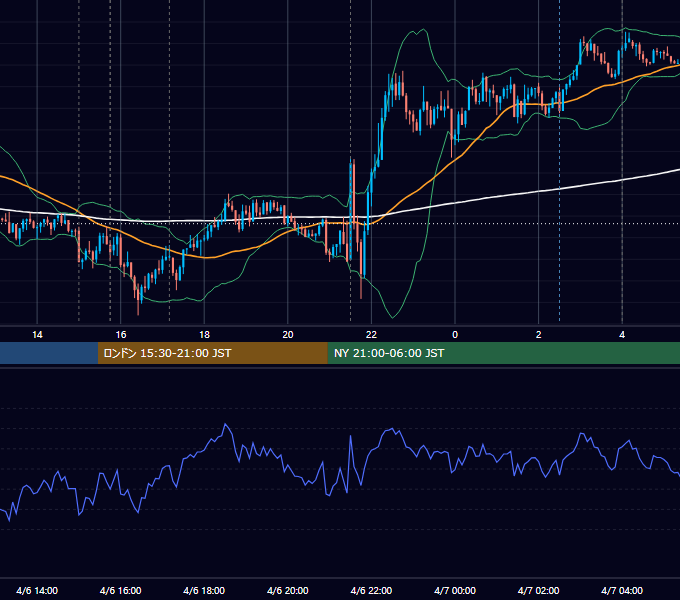Click the 4/6 22:00 date label
This screenshot has height=600, width=680.
point(371,590)
